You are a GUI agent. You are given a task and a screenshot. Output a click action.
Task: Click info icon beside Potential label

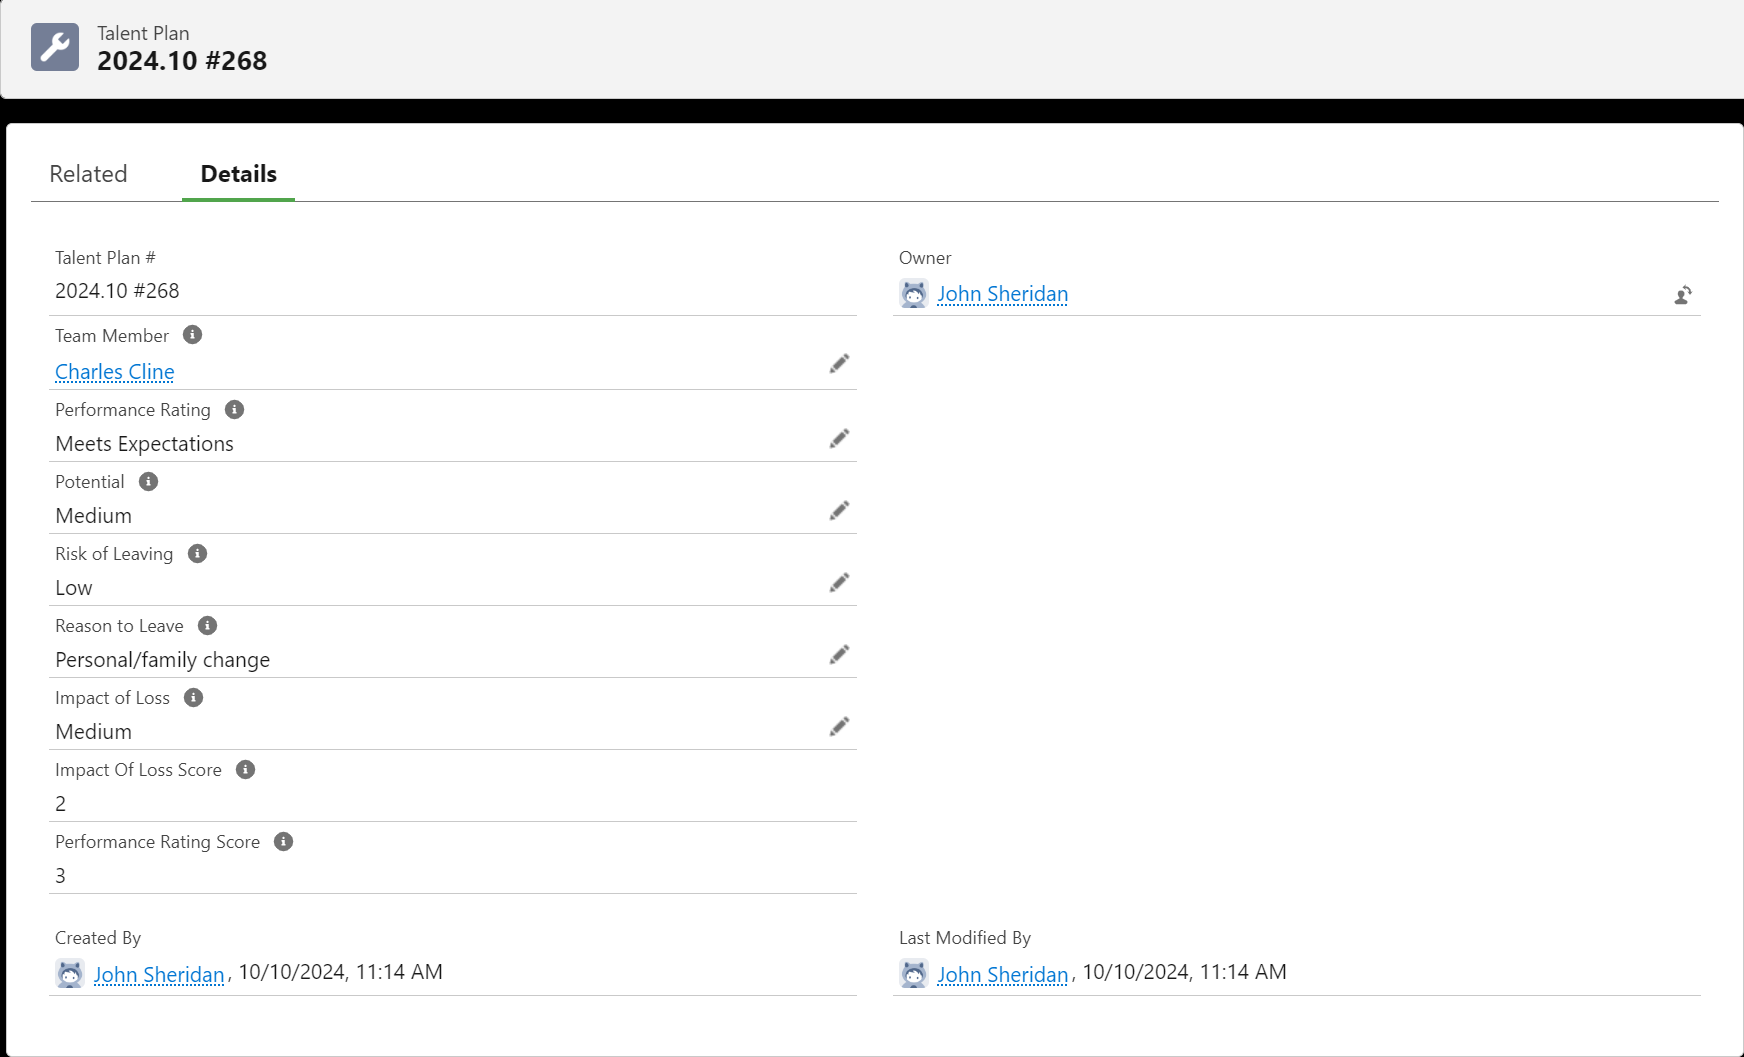pyautogui.click(x=149, y=482)
